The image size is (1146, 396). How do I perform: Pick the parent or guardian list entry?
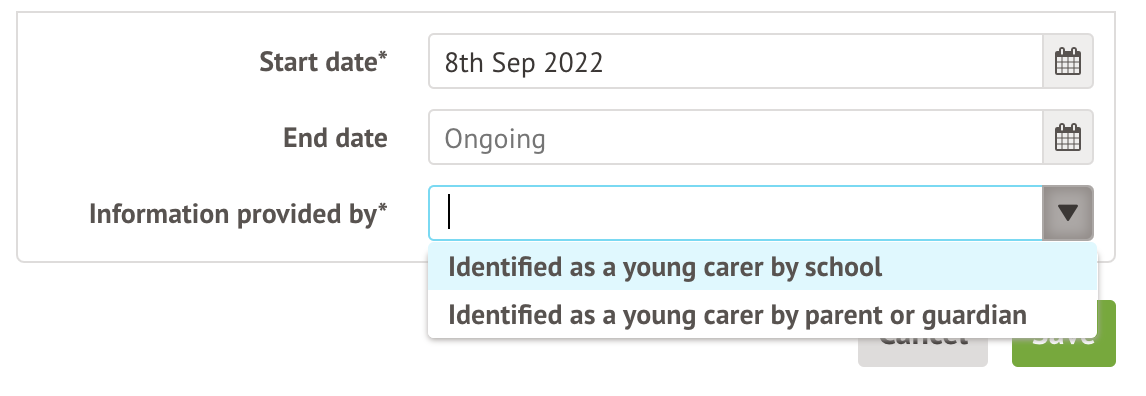(x=762, y=315)
